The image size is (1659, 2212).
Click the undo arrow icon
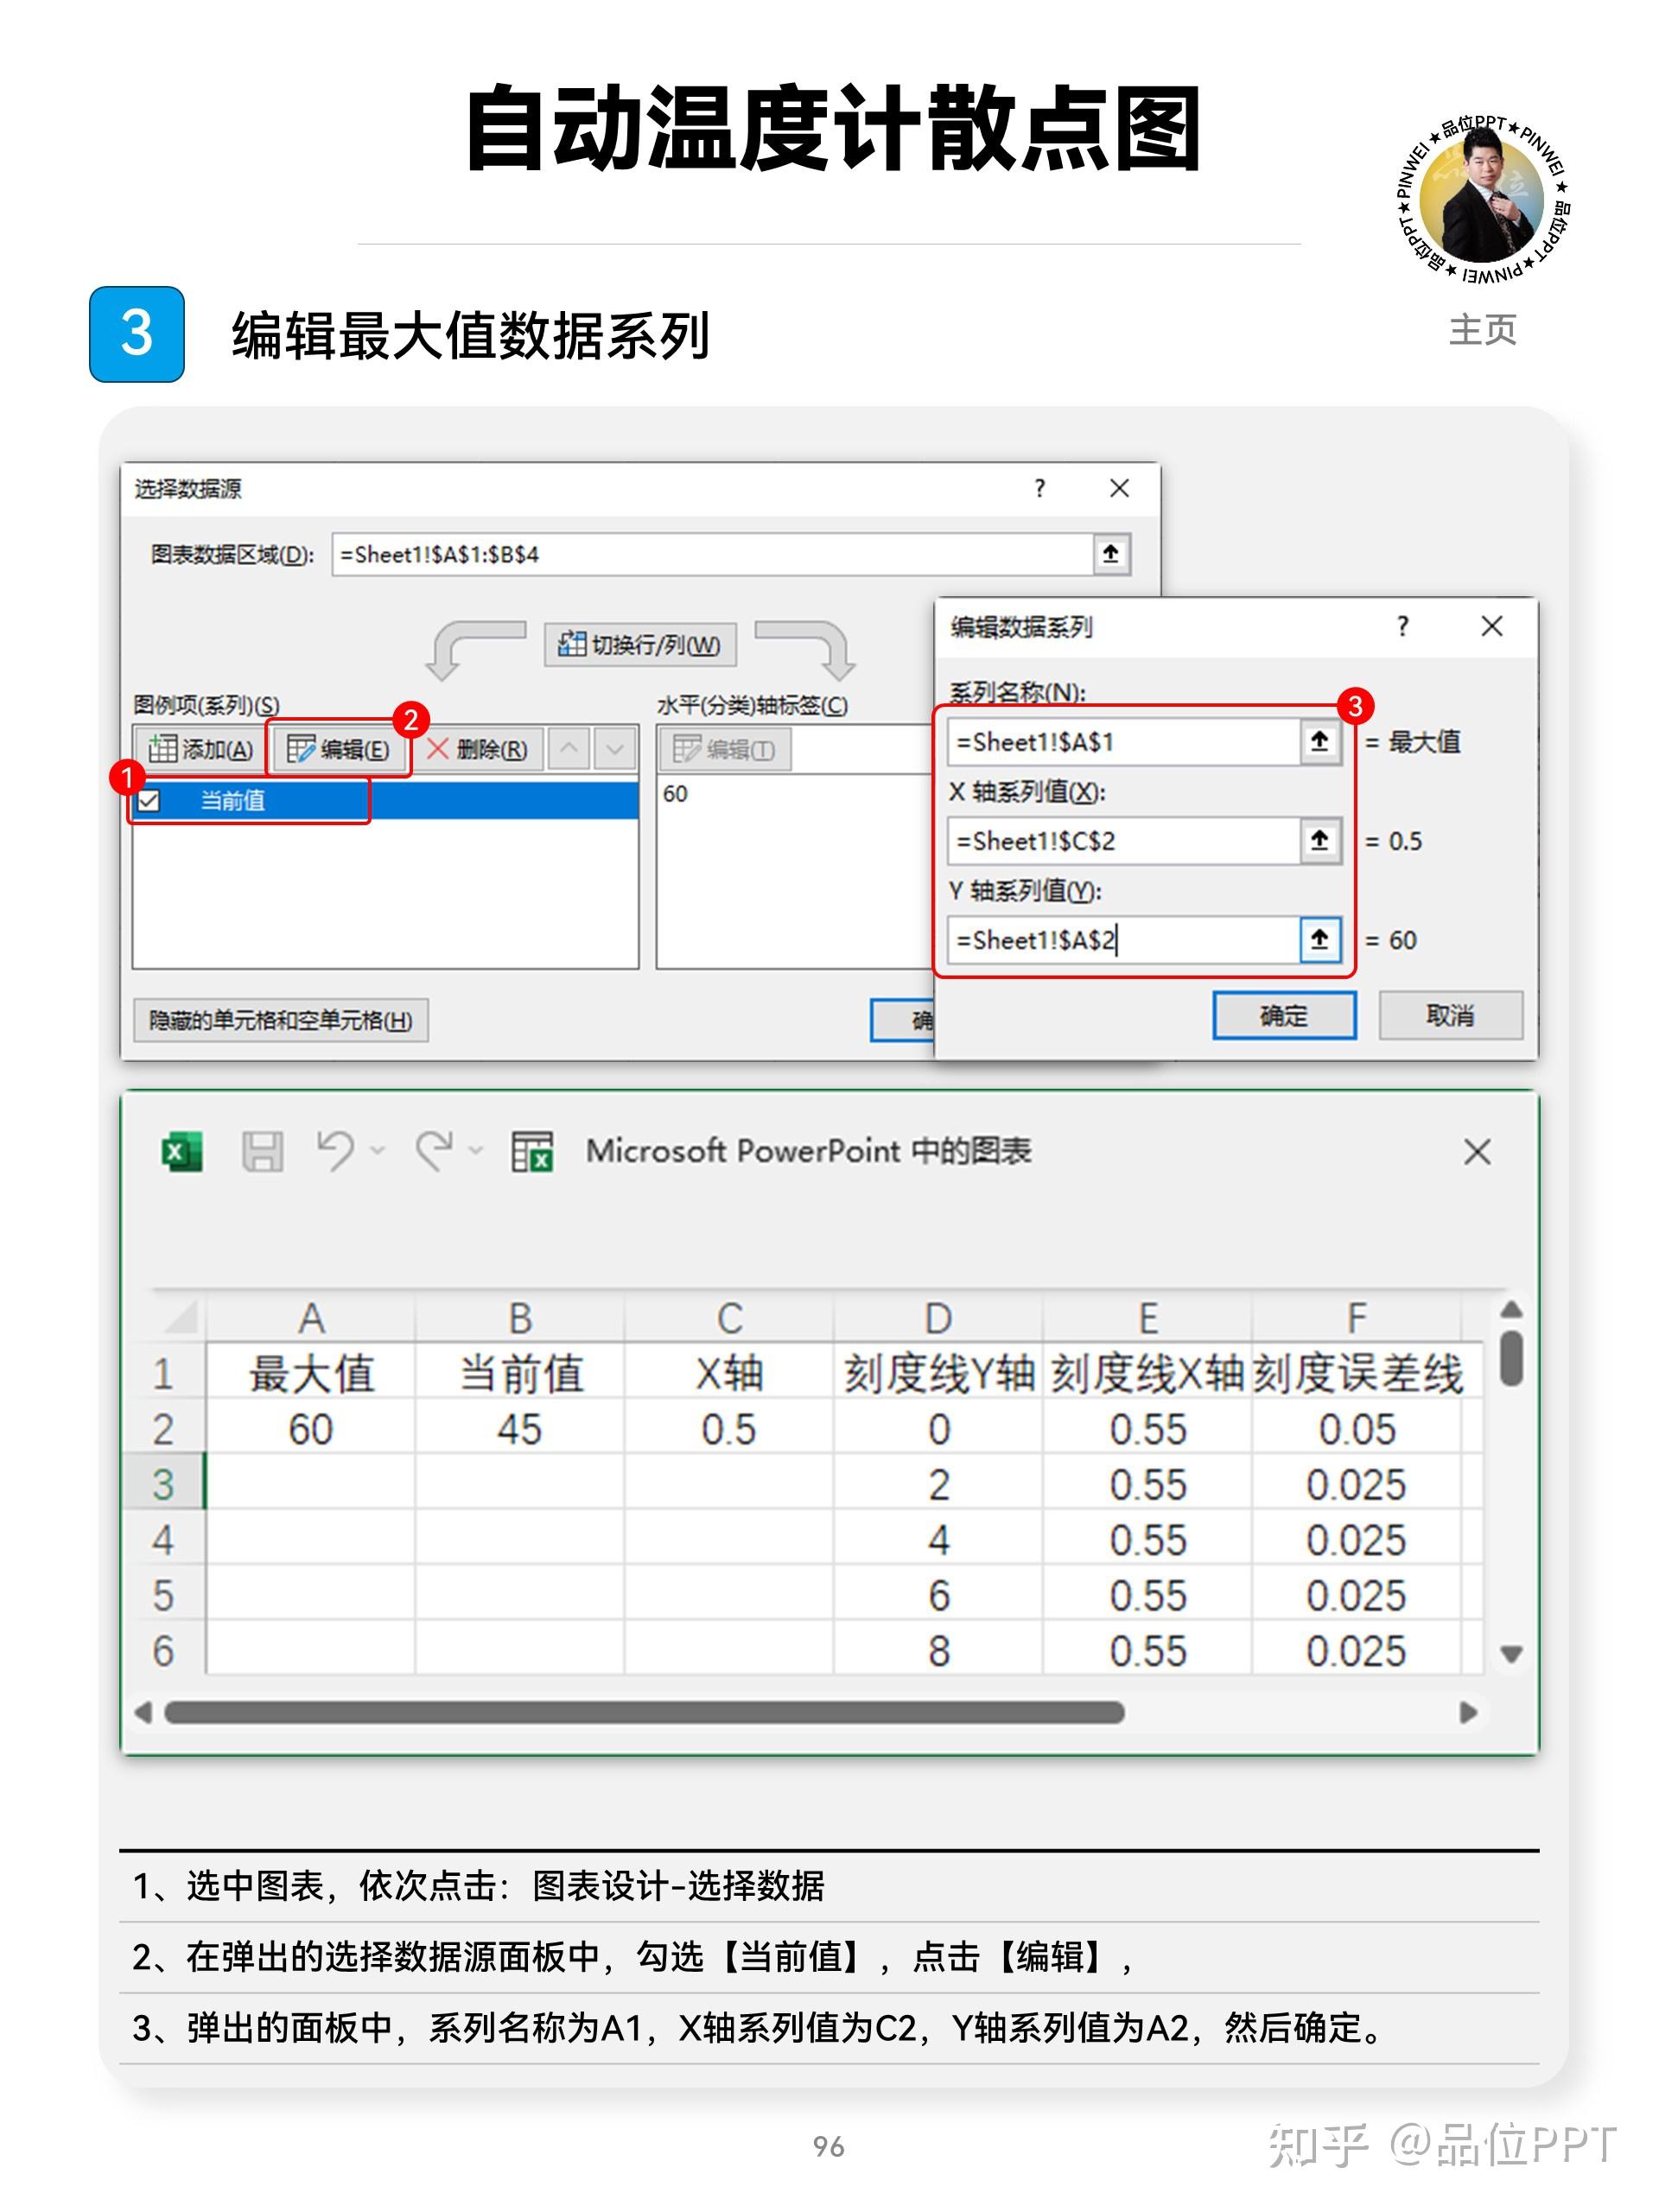pos(335,1150)
